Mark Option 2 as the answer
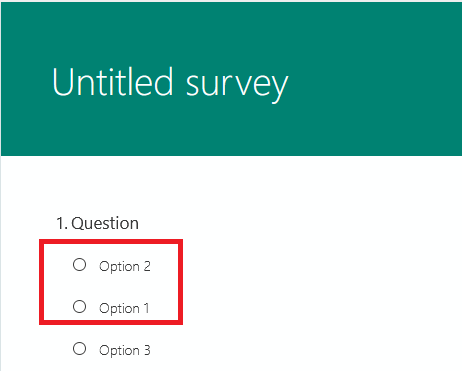The height and width of the screenshot is (371, 462). (x=79, y=265)
